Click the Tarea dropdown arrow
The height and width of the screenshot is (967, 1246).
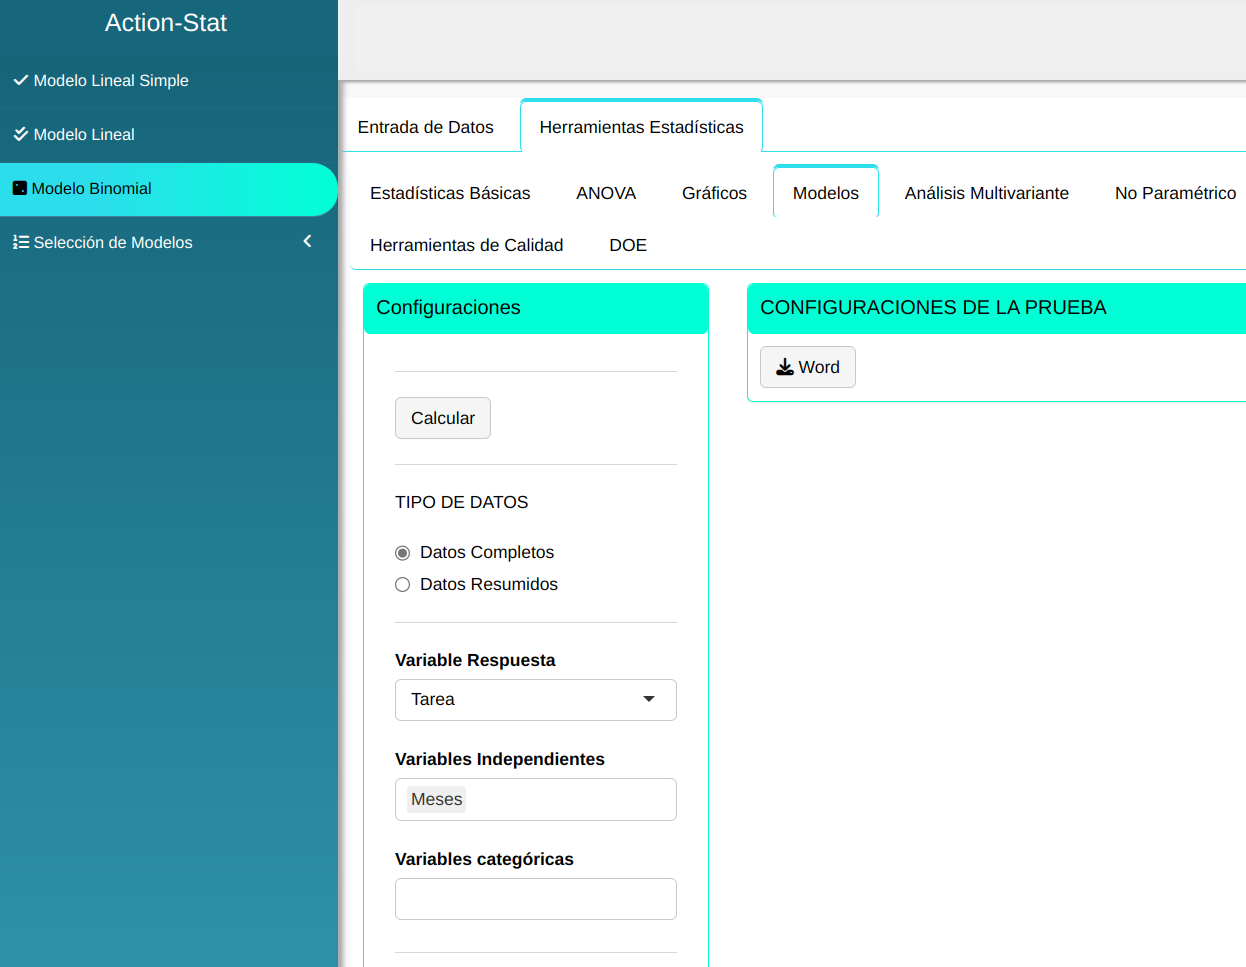pyautogui.click(x=649, y=700)
